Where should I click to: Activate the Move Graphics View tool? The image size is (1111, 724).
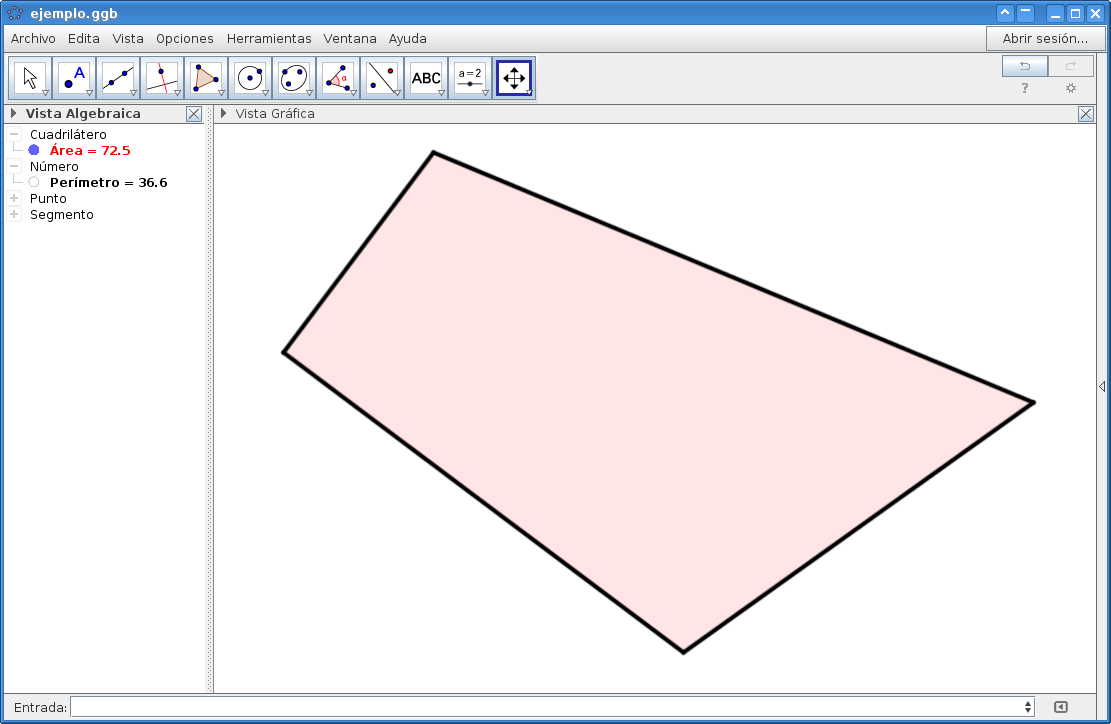(513, 77)
